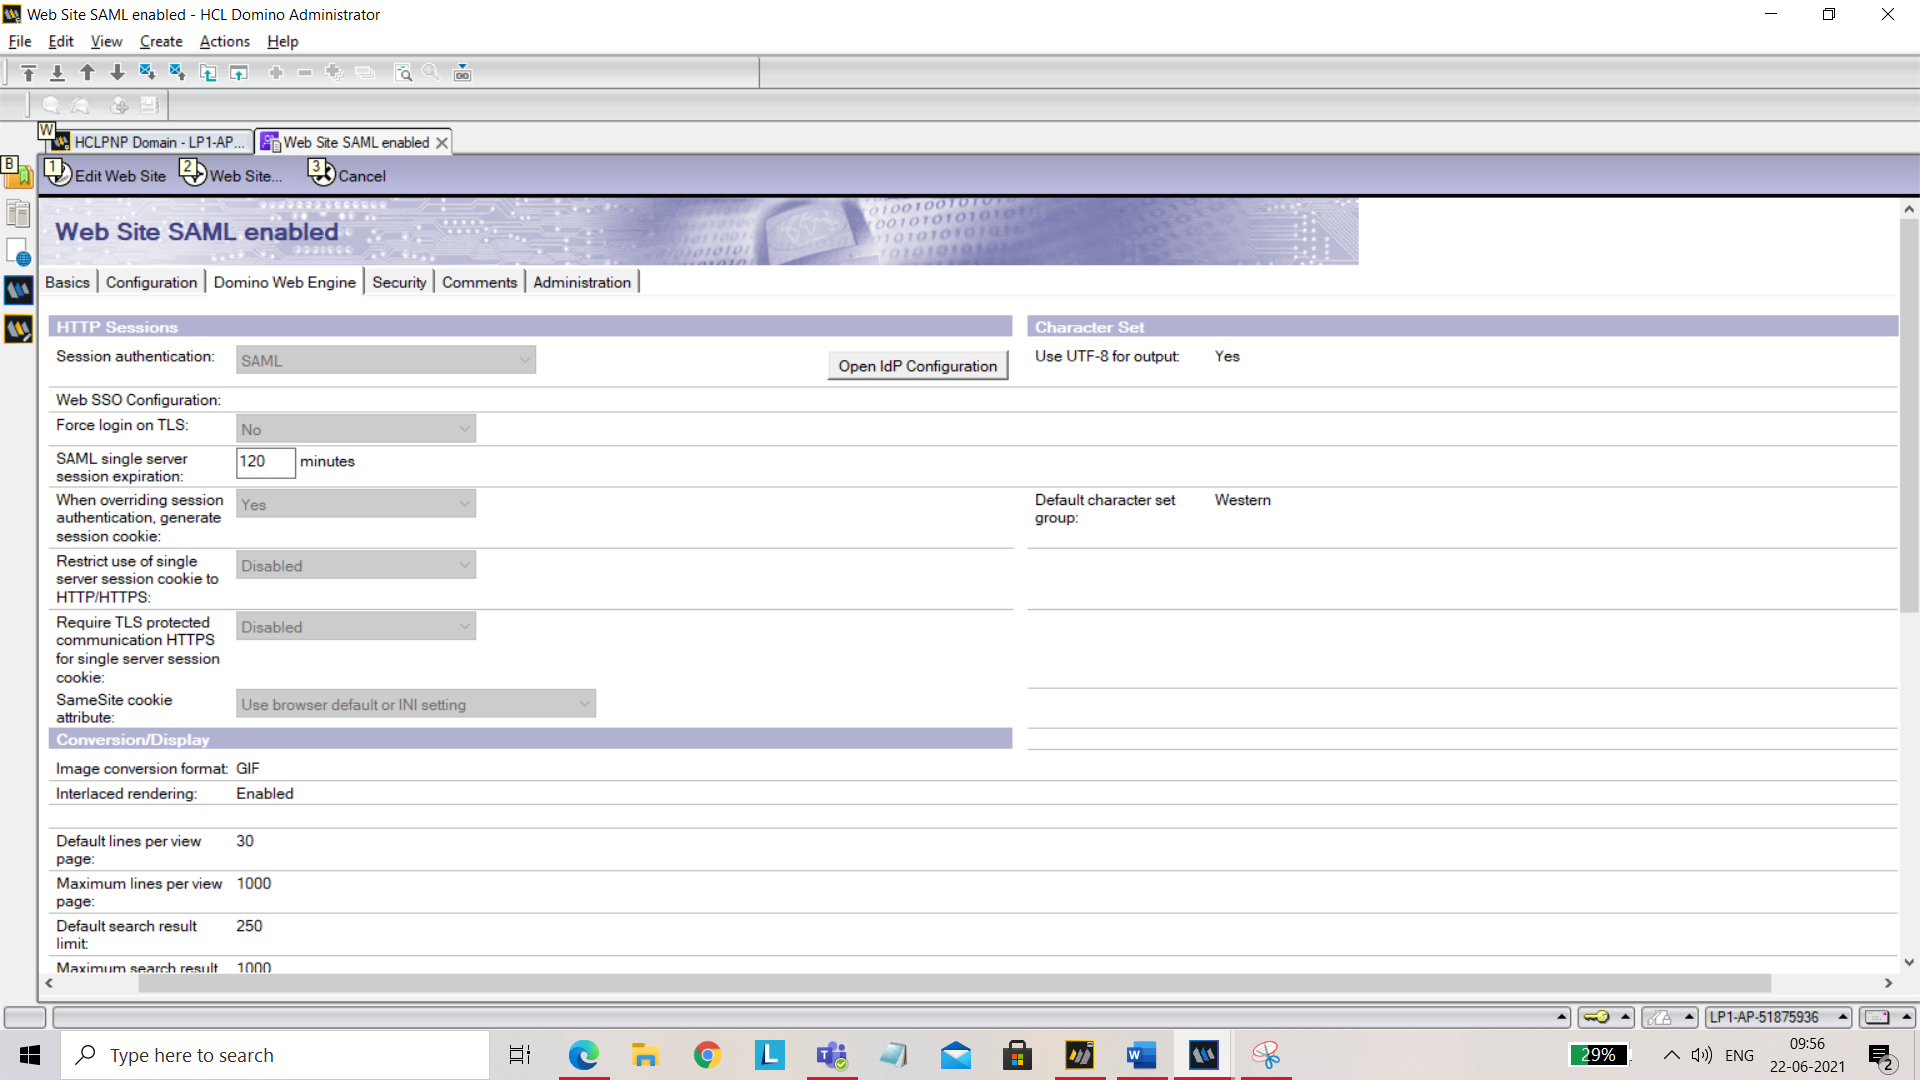
Task: Click the Cancel action button
Action: pos(347,175)
